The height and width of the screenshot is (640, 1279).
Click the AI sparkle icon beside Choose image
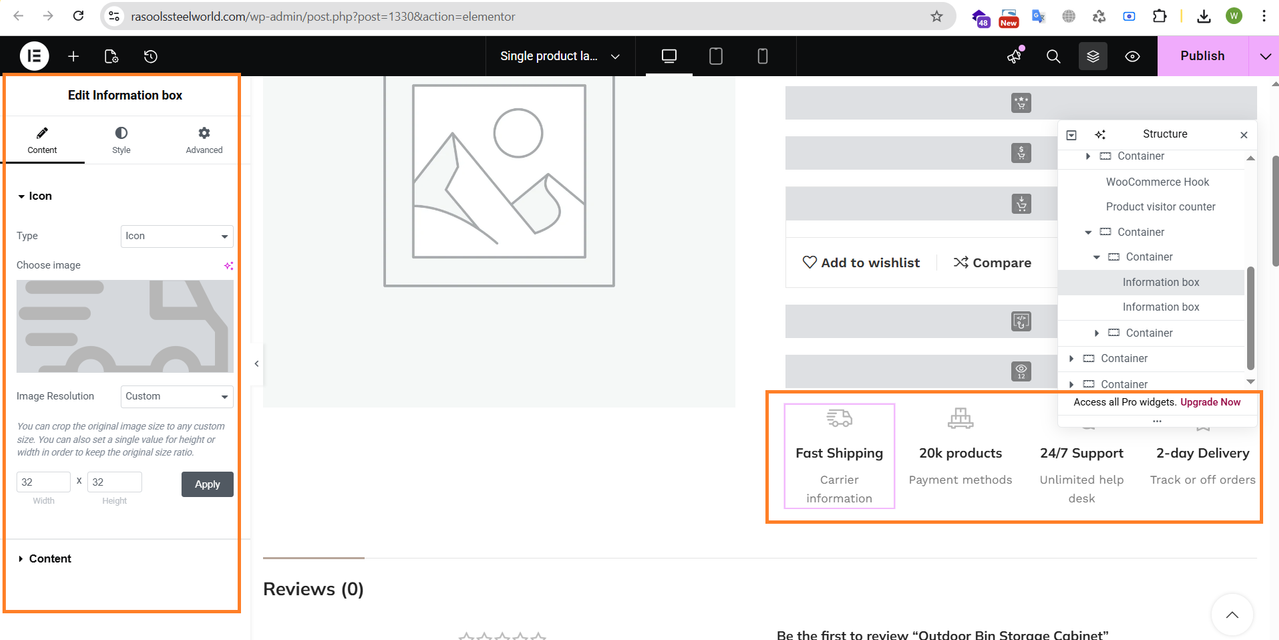[229, 265]
